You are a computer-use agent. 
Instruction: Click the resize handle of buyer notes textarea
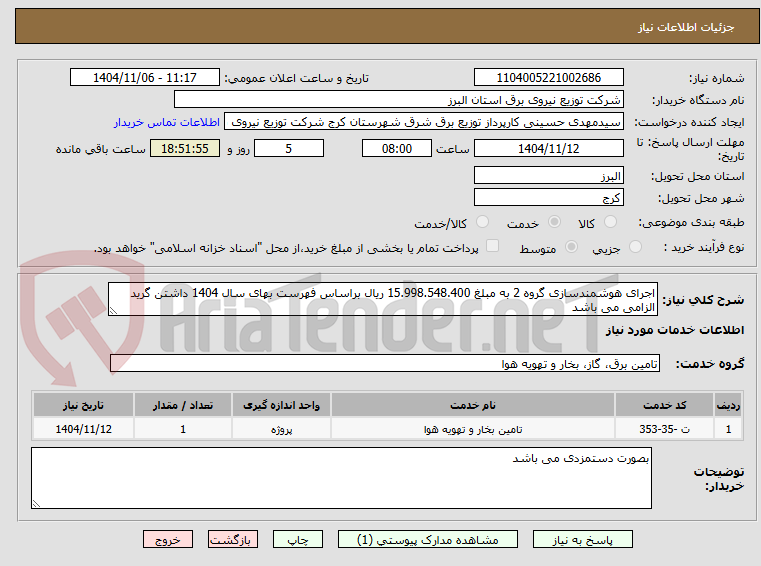(36, 504)
